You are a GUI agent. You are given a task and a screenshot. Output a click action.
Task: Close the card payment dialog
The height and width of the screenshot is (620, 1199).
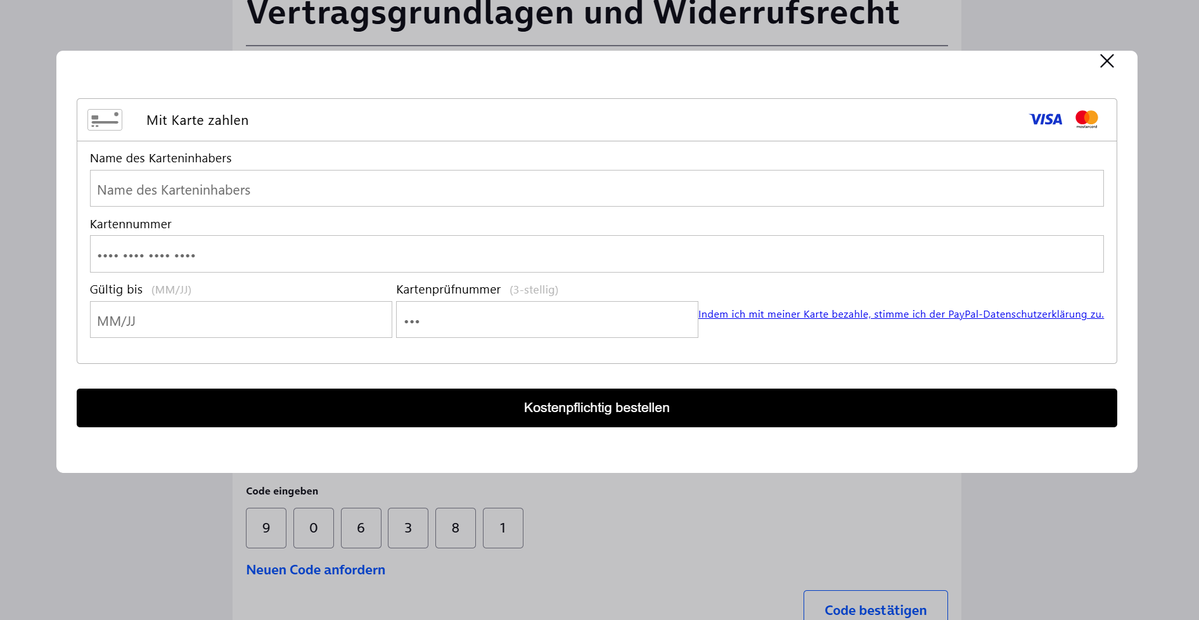click(1106, 61)
